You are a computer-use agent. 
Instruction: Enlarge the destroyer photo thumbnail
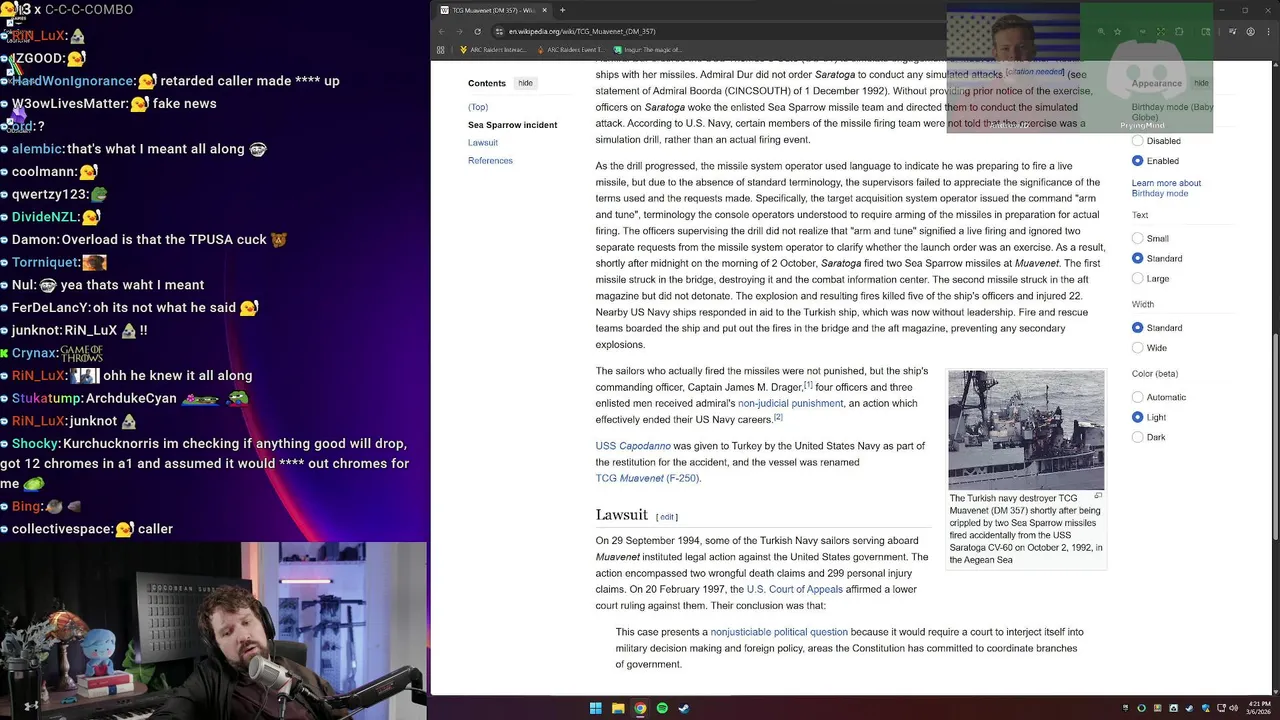pyautogui.click(x=1026, y=430)
